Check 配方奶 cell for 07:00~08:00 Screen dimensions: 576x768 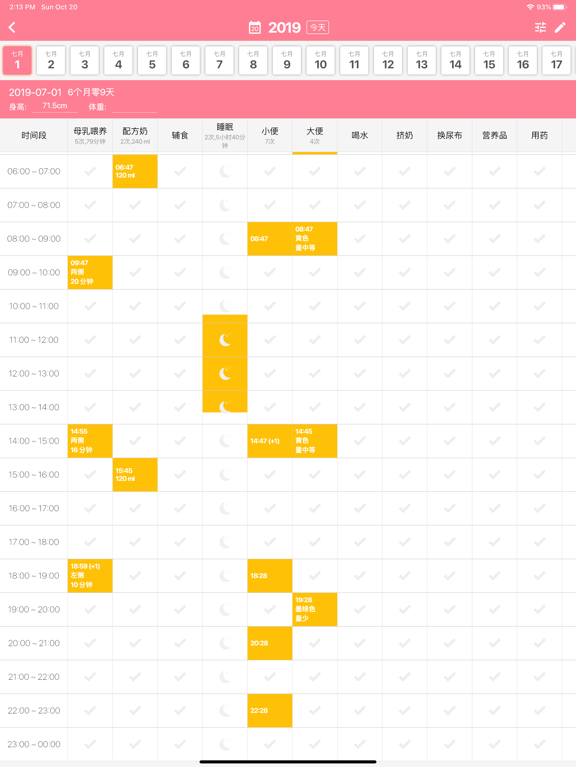point(135,205)
